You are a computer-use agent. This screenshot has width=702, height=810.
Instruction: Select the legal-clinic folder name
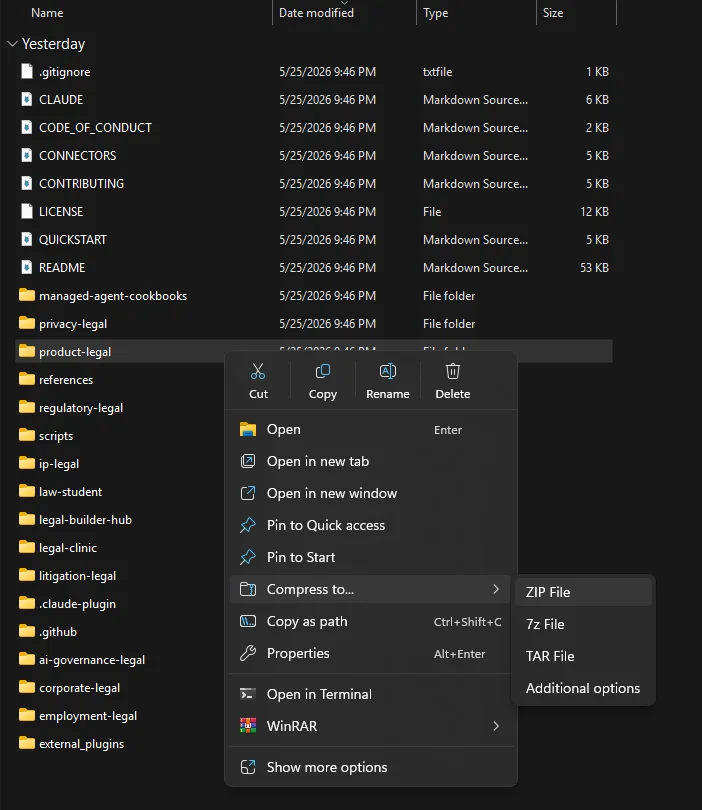point(68,548)
